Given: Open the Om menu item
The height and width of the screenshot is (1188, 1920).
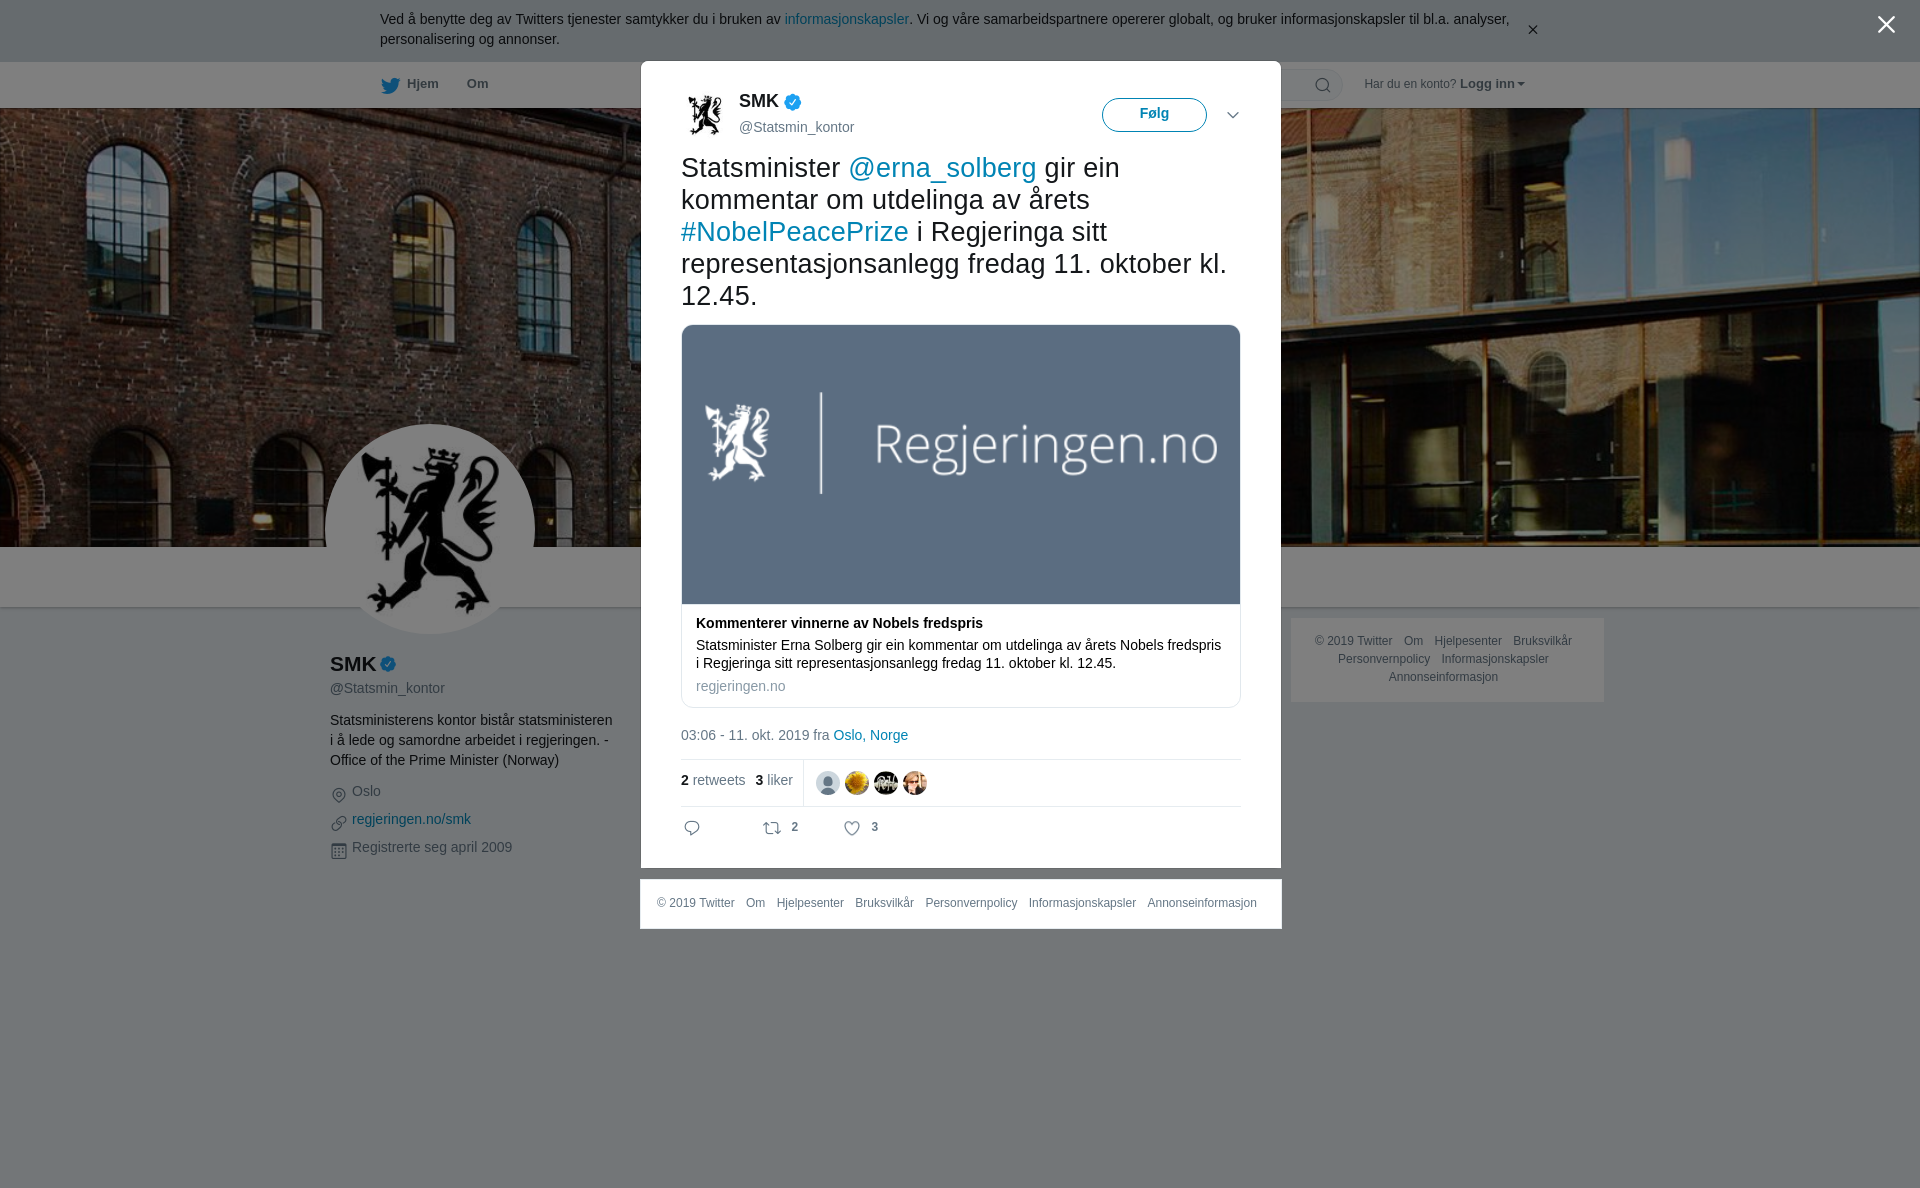Looking at the screenshot, I should (x=477, y=84).
